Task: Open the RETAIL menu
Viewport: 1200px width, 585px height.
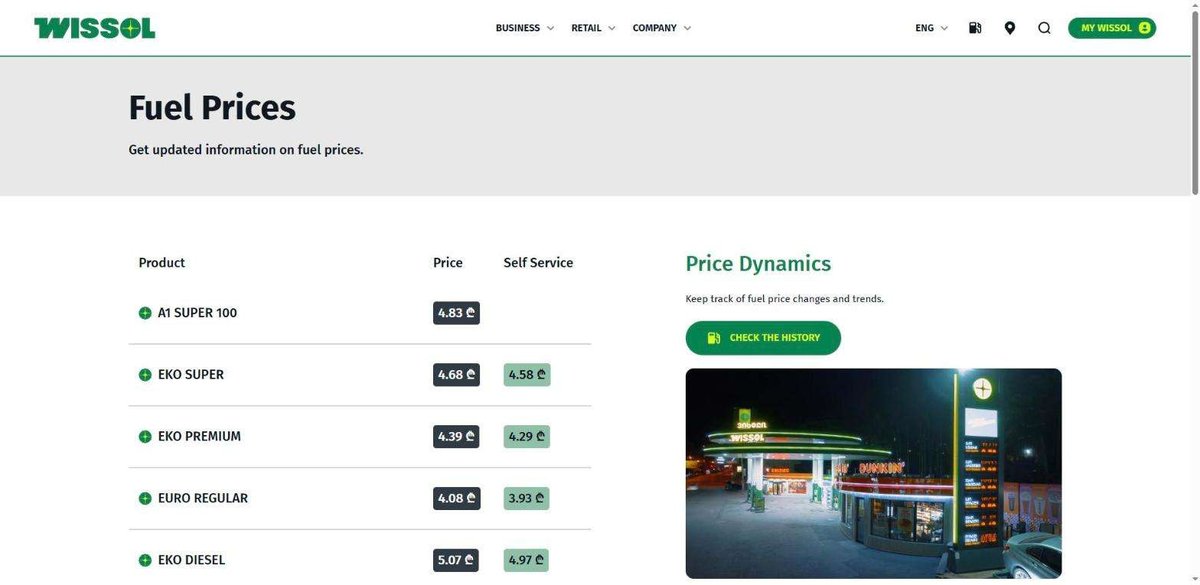Action: (593, 28)
